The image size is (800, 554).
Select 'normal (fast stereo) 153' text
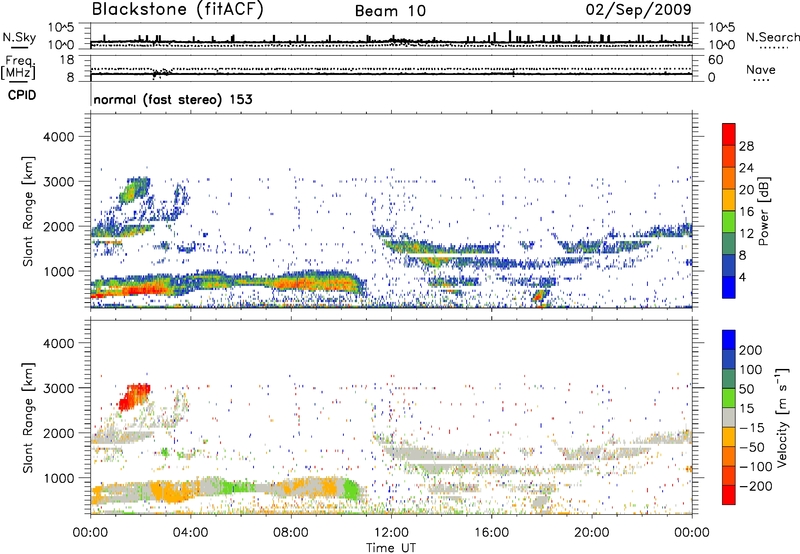[x=173, y=99]
